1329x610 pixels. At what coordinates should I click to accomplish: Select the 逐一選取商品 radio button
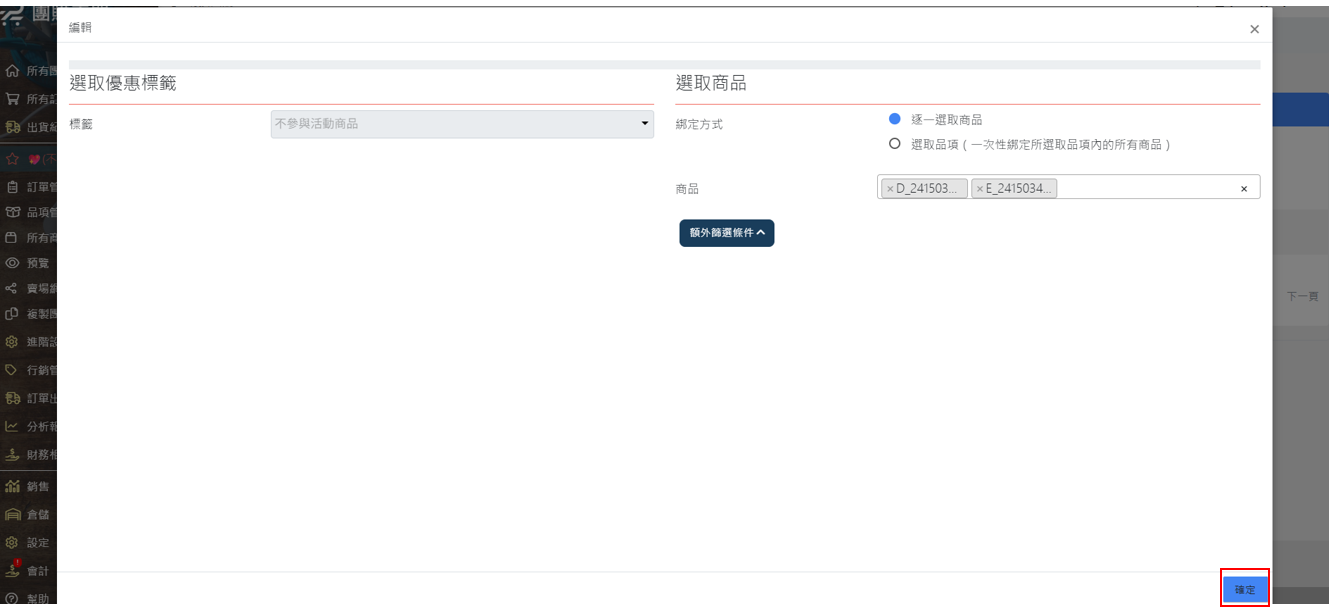(895, 119)
